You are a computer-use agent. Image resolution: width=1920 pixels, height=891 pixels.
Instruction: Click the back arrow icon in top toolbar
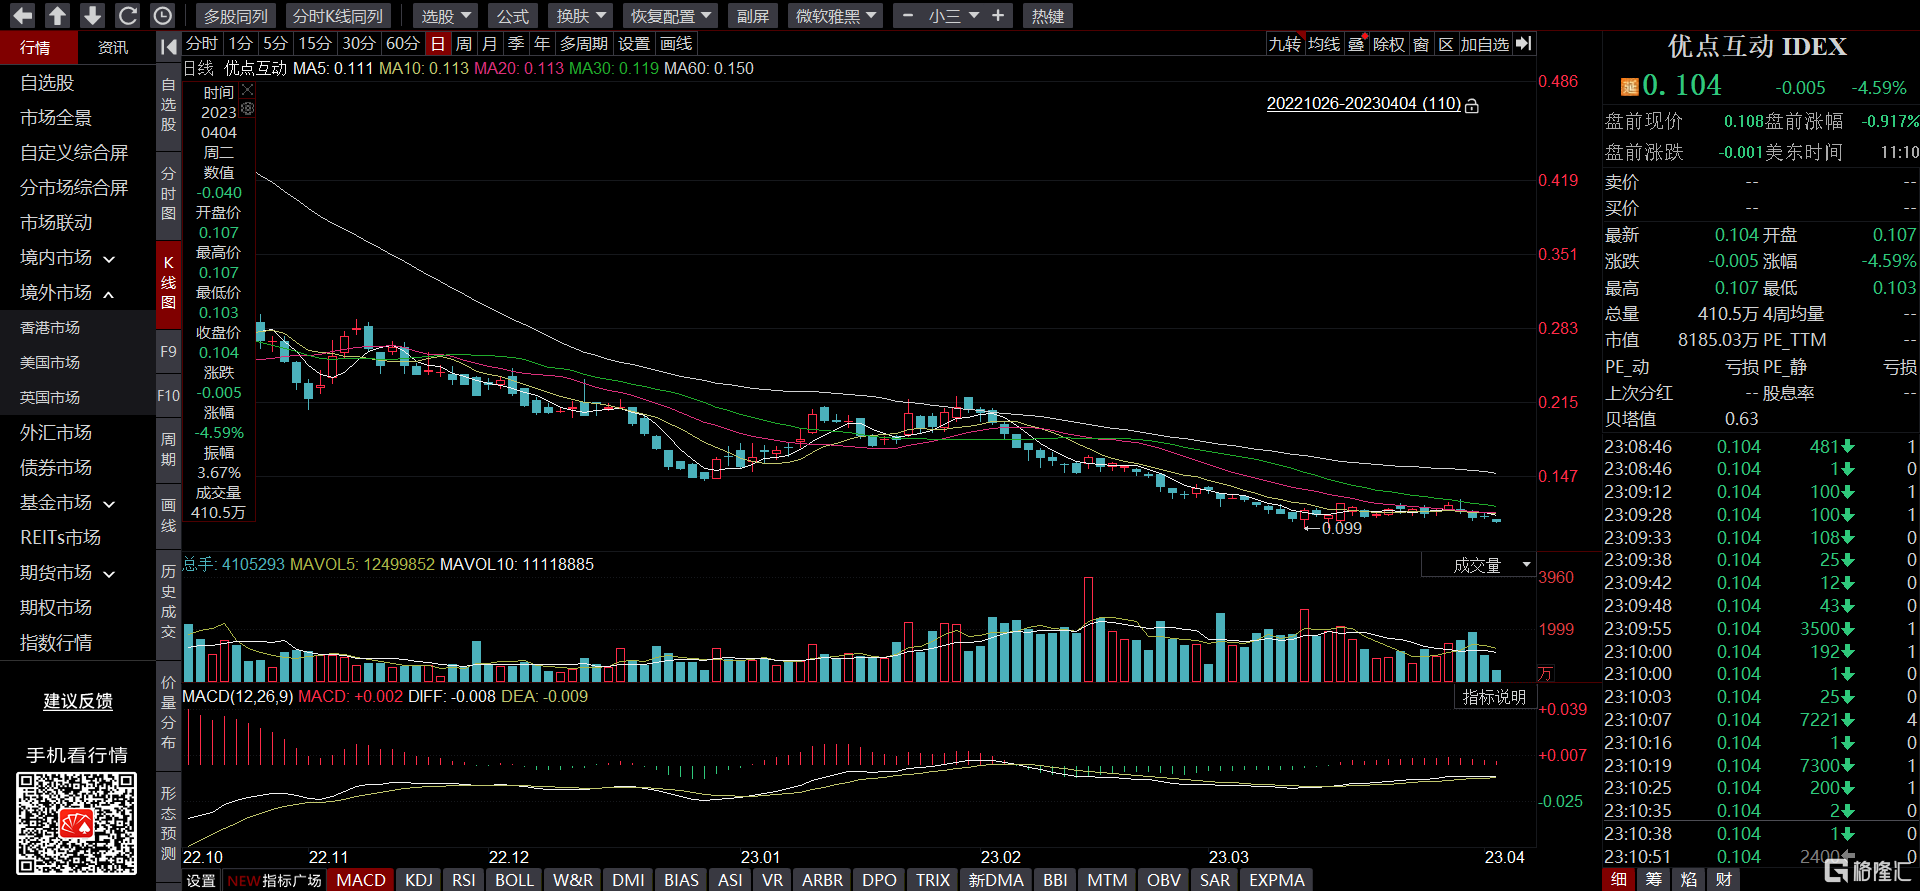22,16
